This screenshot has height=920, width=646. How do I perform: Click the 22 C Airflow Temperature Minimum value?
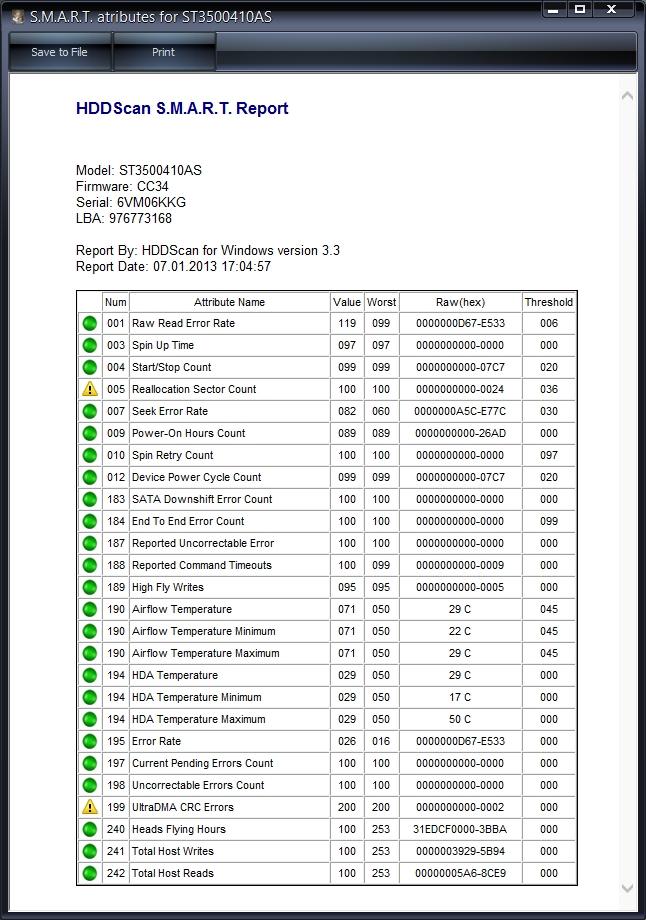(460, 631)
